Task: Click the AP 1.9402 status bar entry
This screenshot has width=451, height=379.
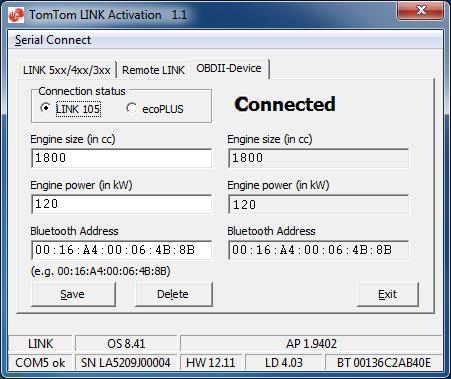Action: coord(311,344)
